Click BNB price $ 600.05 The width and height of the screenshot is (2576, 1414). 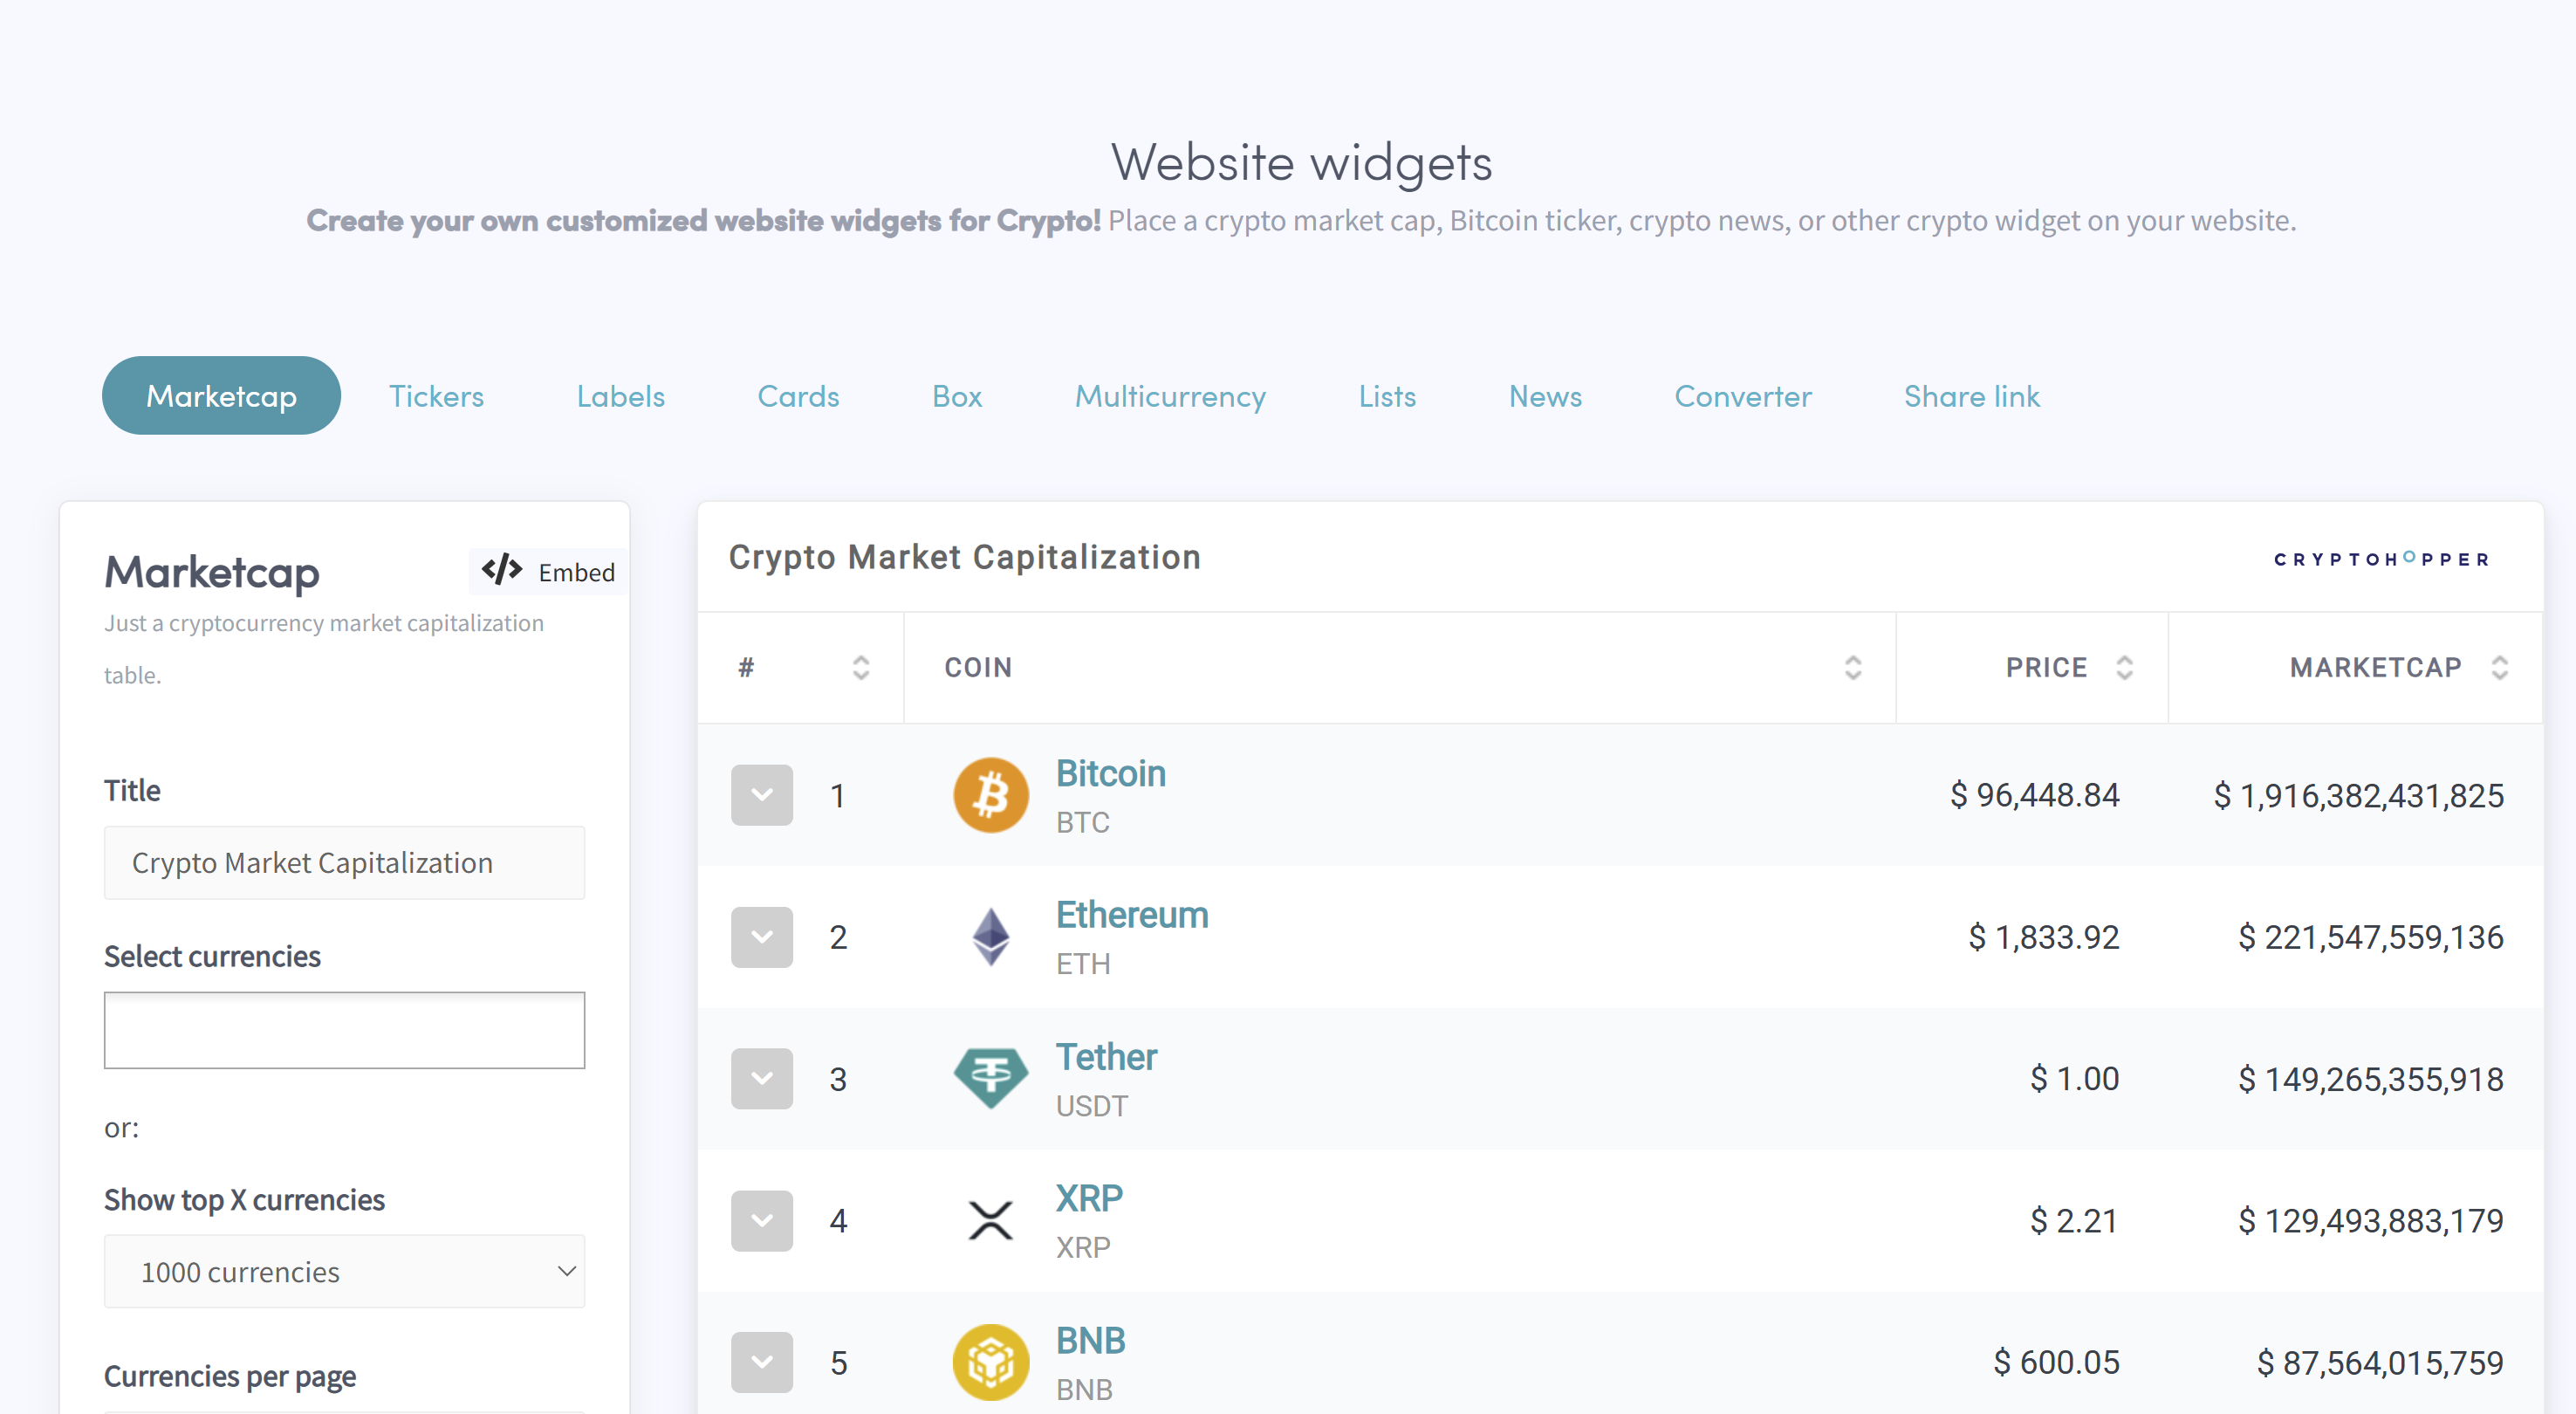tap(2056, 1362)
